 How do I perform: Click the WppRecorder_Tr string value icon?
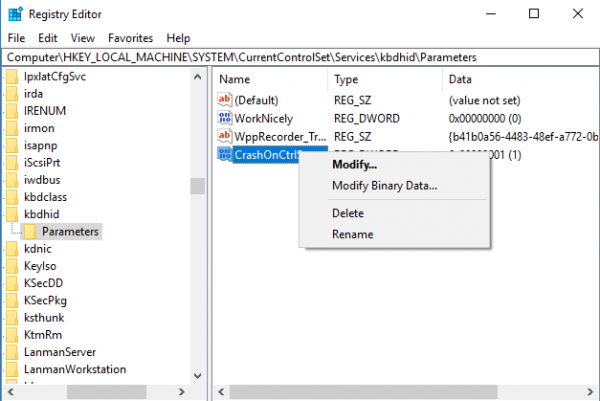224,136
